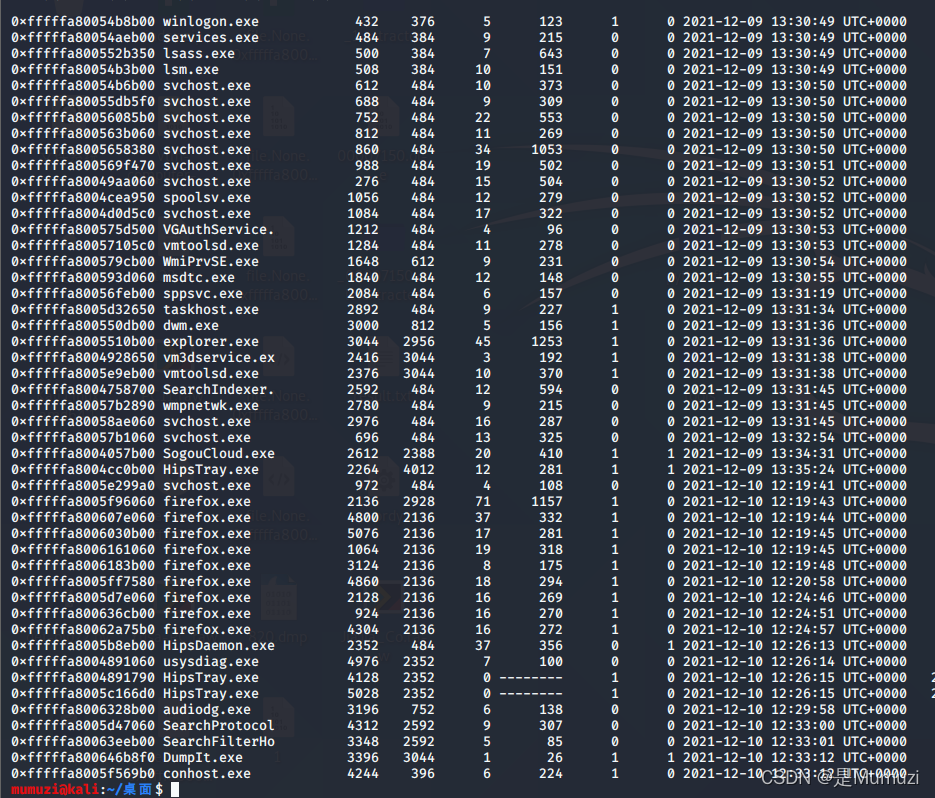Select PID 2376 vmtoolsd.exe row
The height and width of the screenshot is (798, 935).
363,374
